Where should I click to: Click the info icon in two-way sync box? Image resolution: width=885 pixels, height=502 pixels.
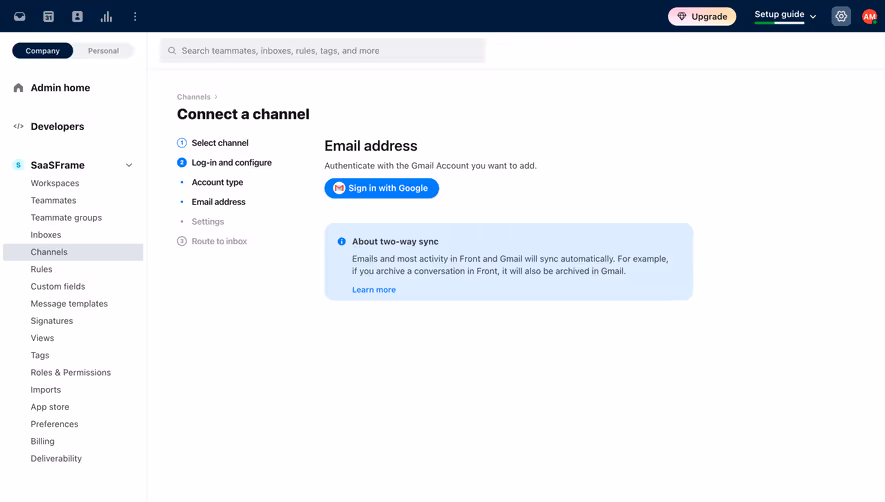coord(341,242)
